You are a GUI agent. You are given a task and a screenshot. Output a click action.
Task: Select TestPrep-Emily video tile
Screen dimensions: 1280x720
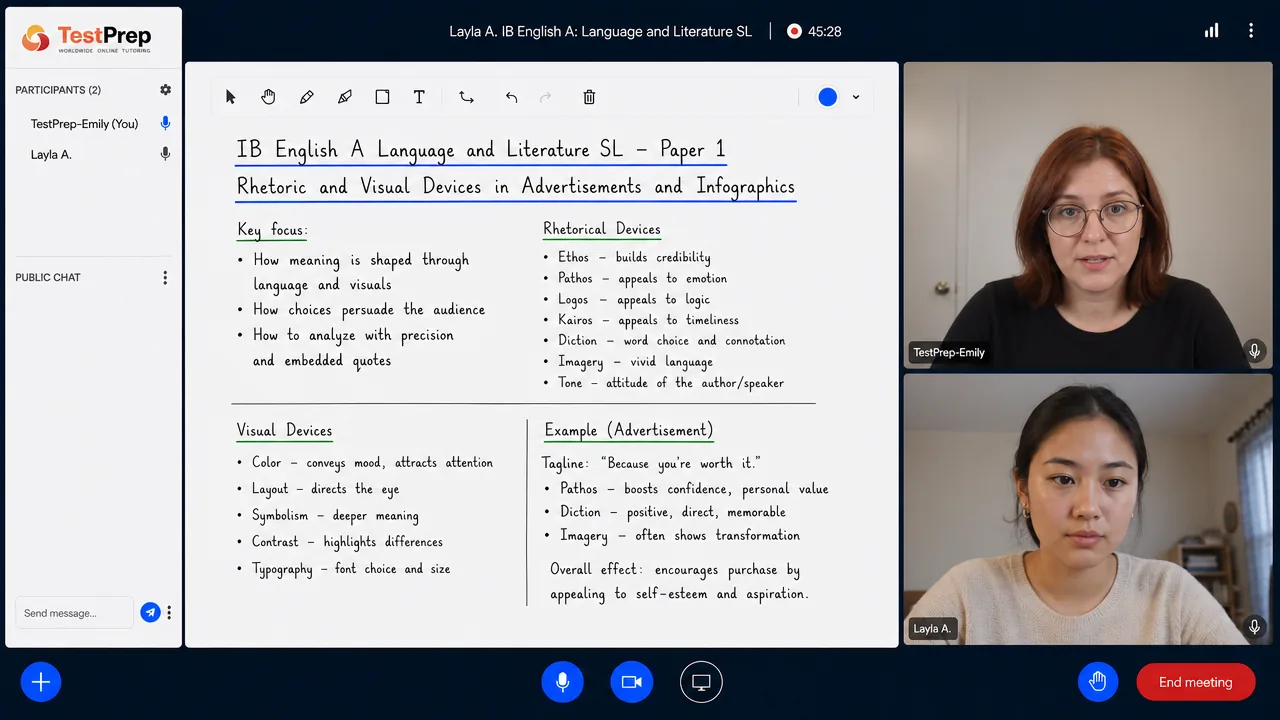1088,217
